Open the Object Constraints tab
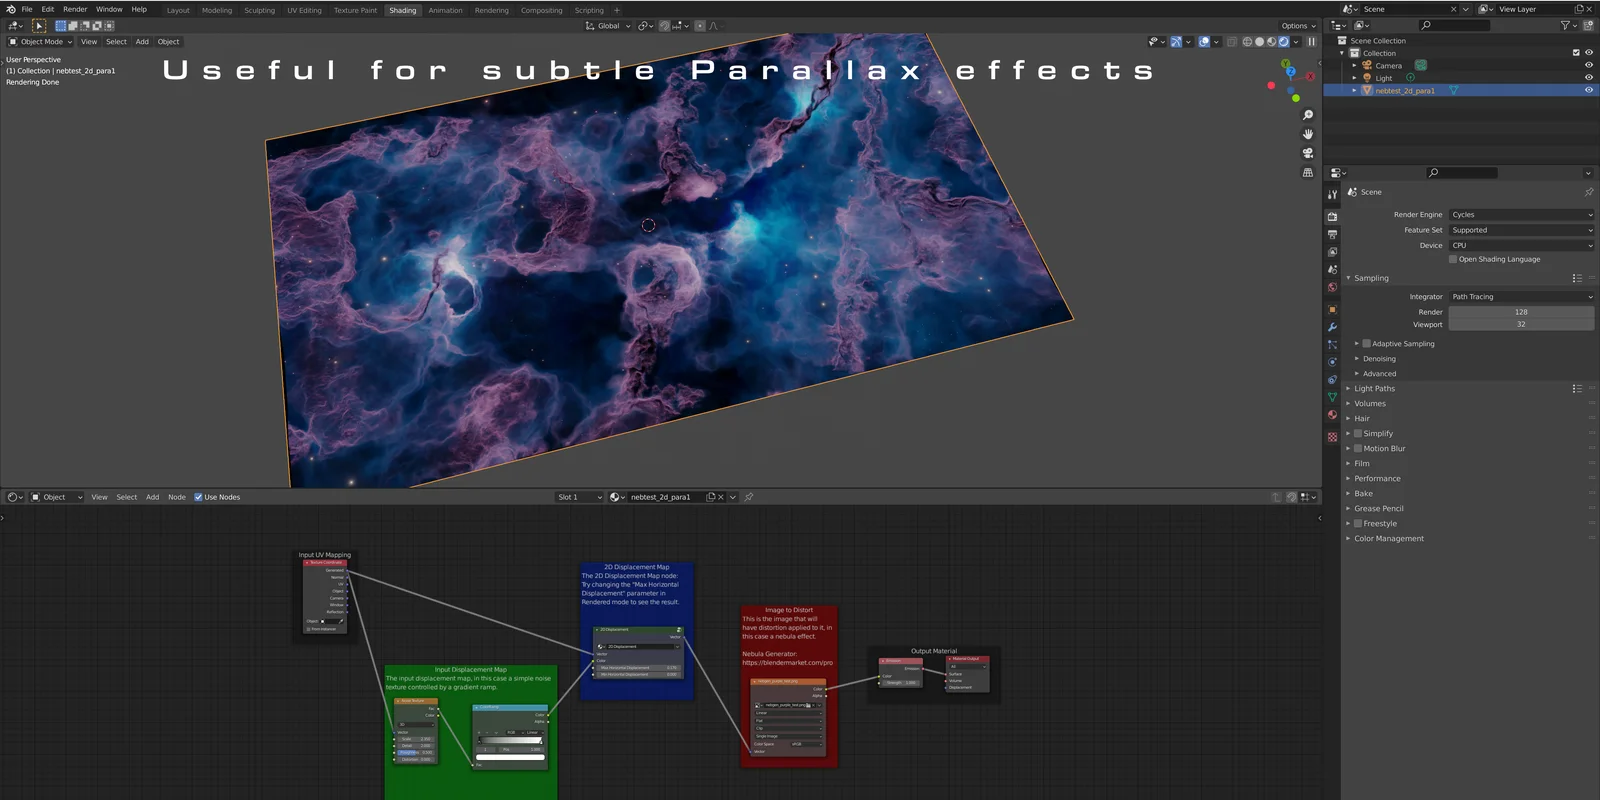 coord(1332,380)
